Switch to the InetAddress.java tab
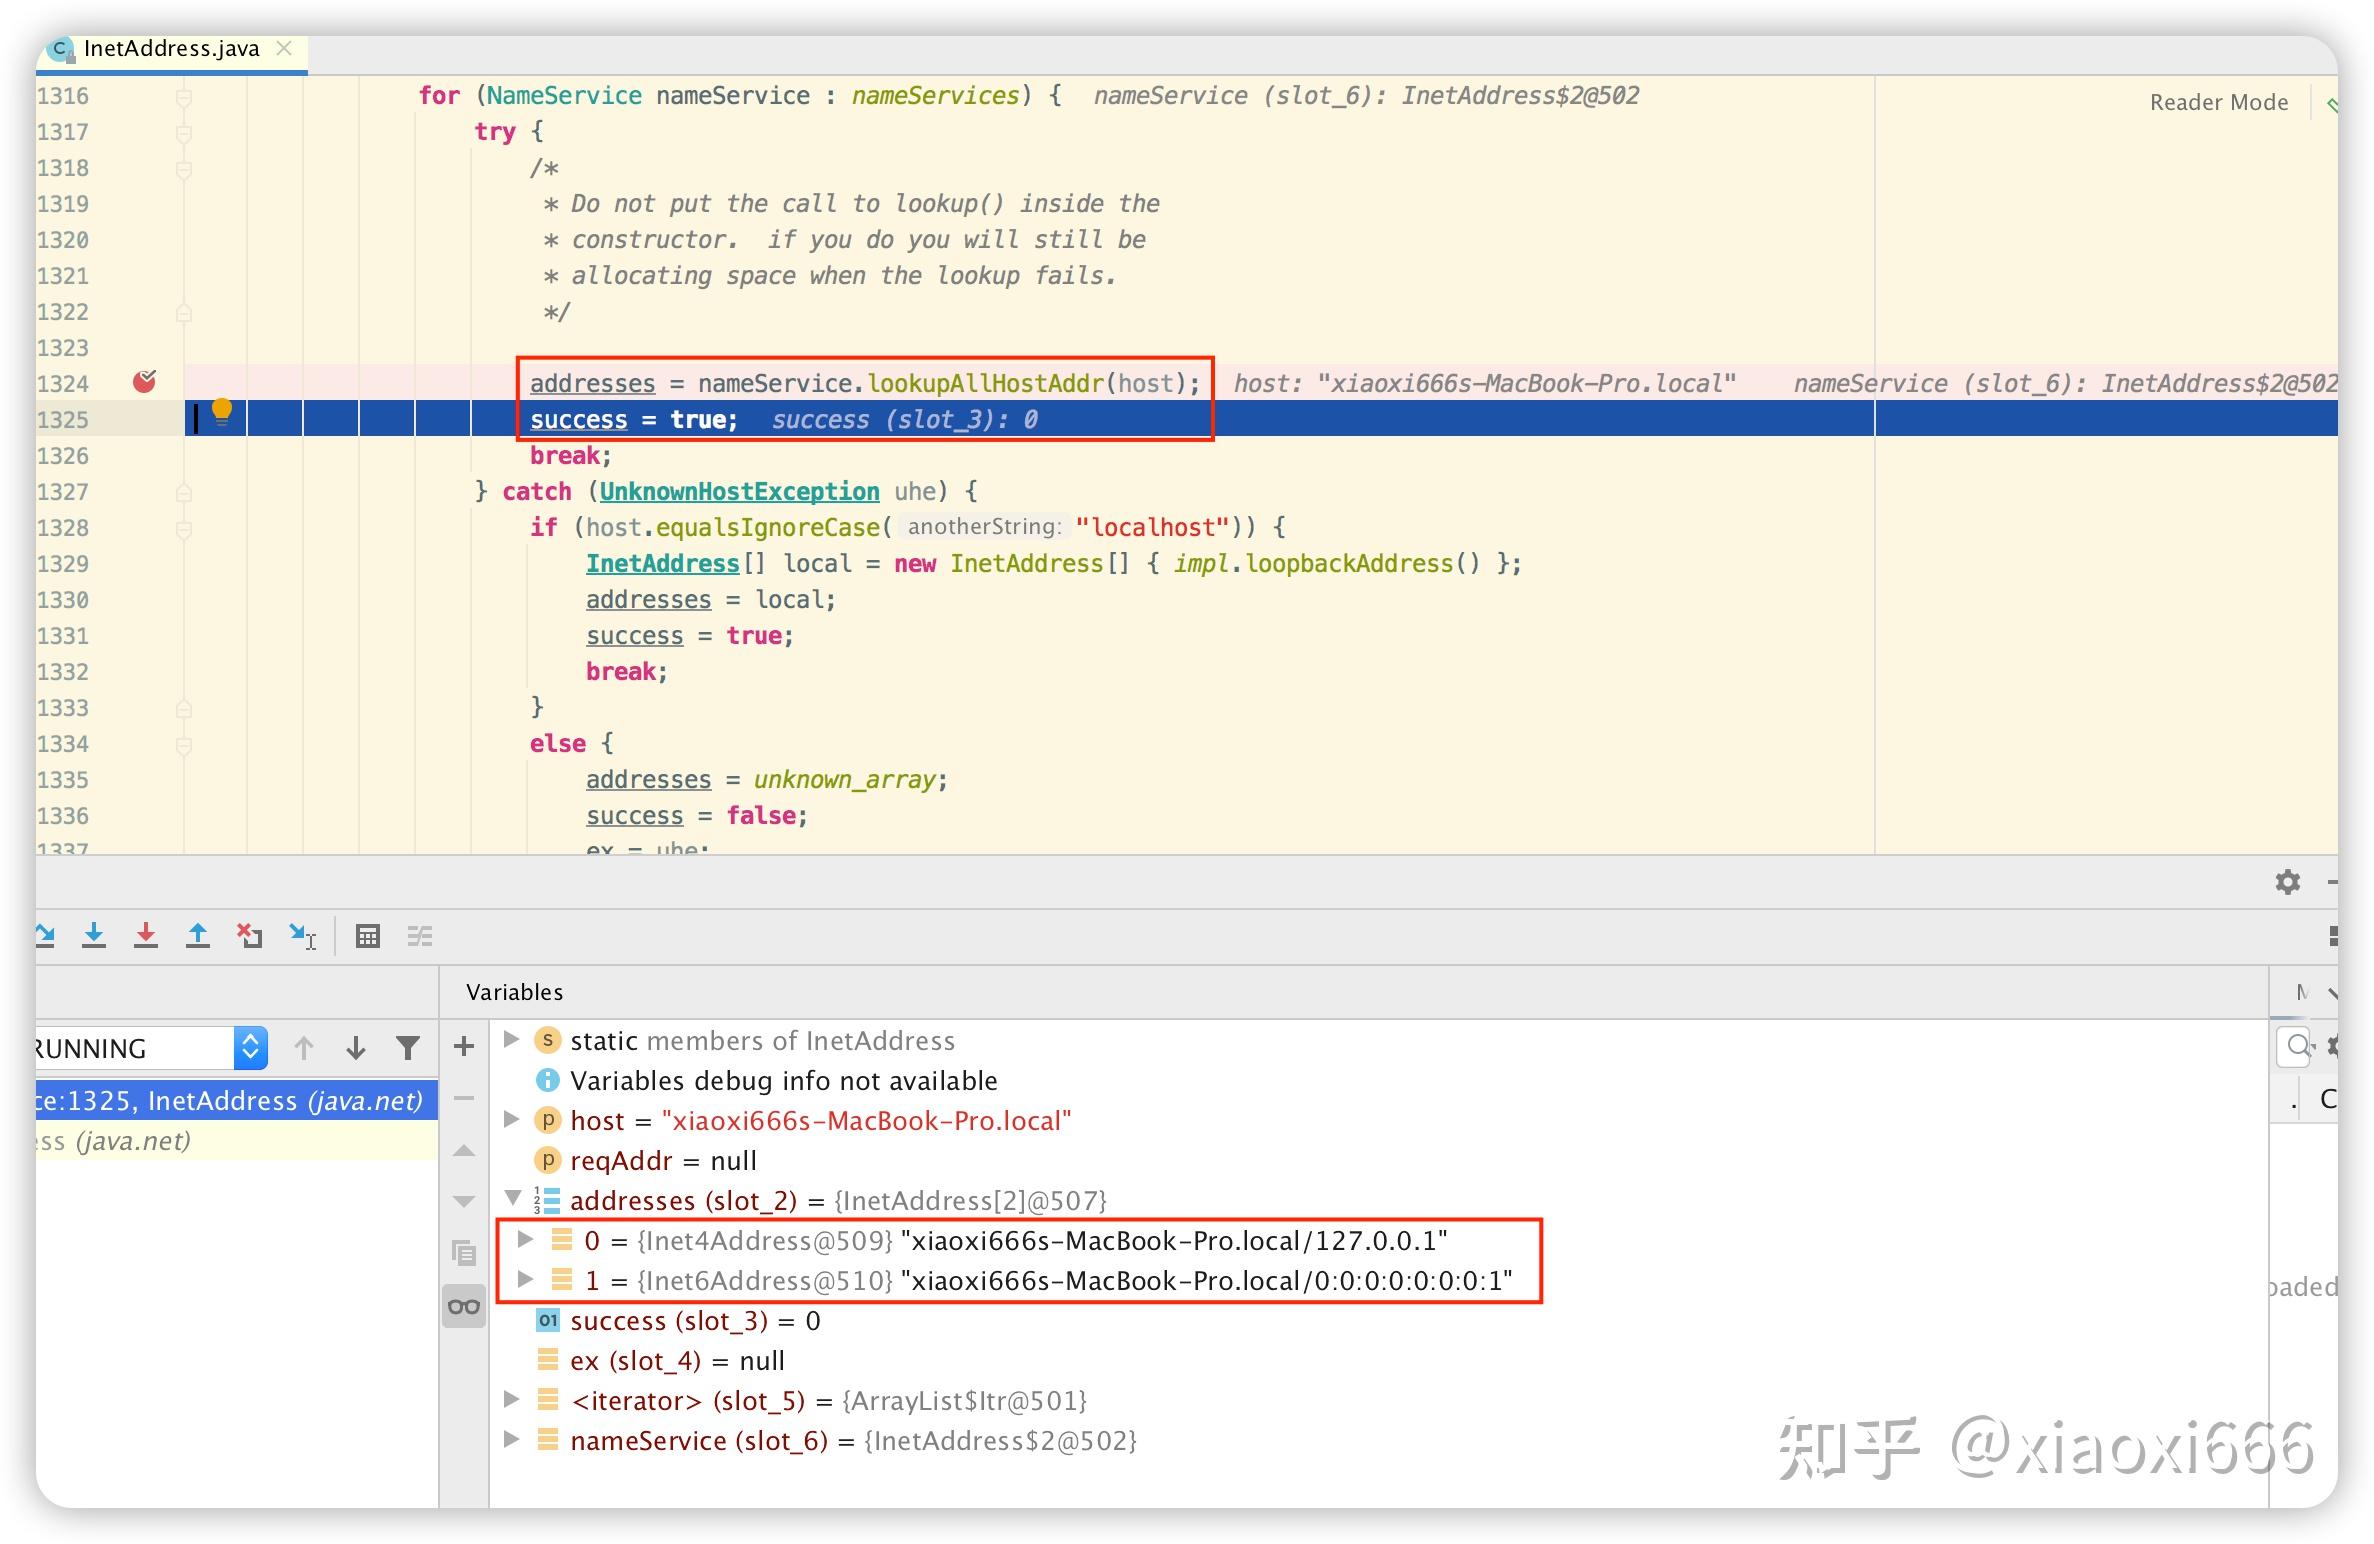The image size is (2374, 1544). (170, 47)
